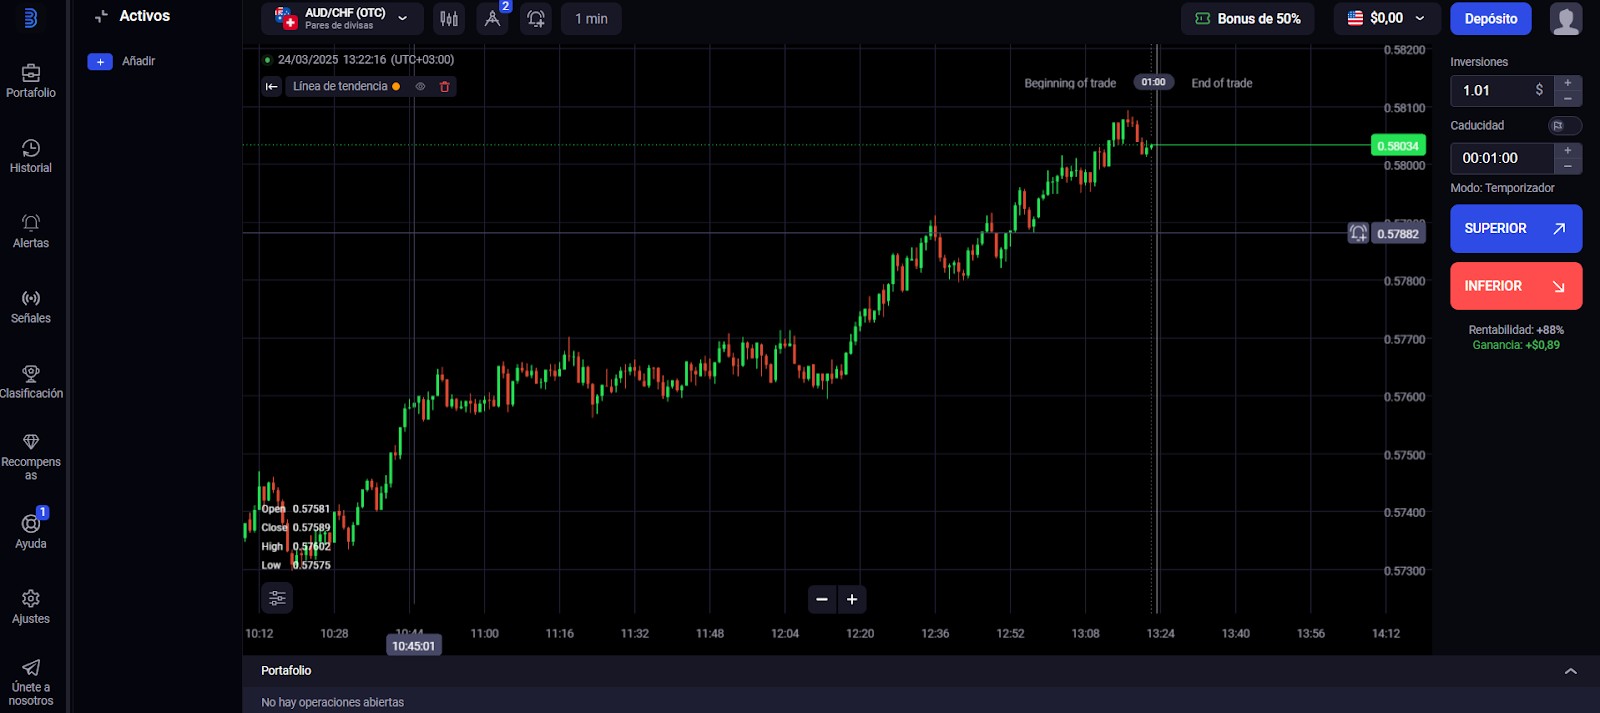Open the Historial sidebar section
Screen dimensions: 1600x713
coord(31,156)
